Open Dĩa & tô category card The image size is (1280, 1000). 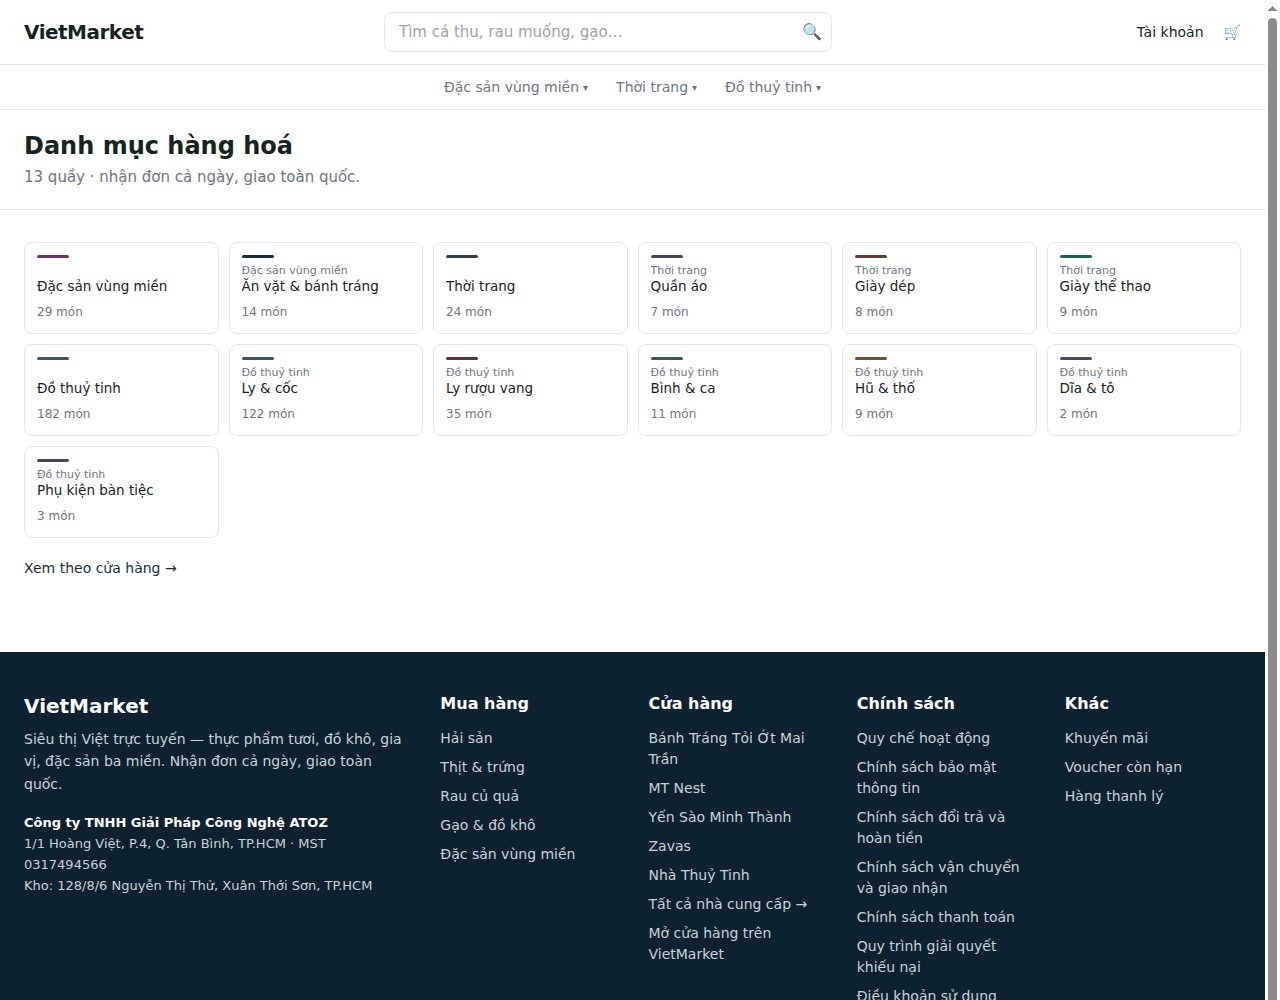[x=1144, y=390]
